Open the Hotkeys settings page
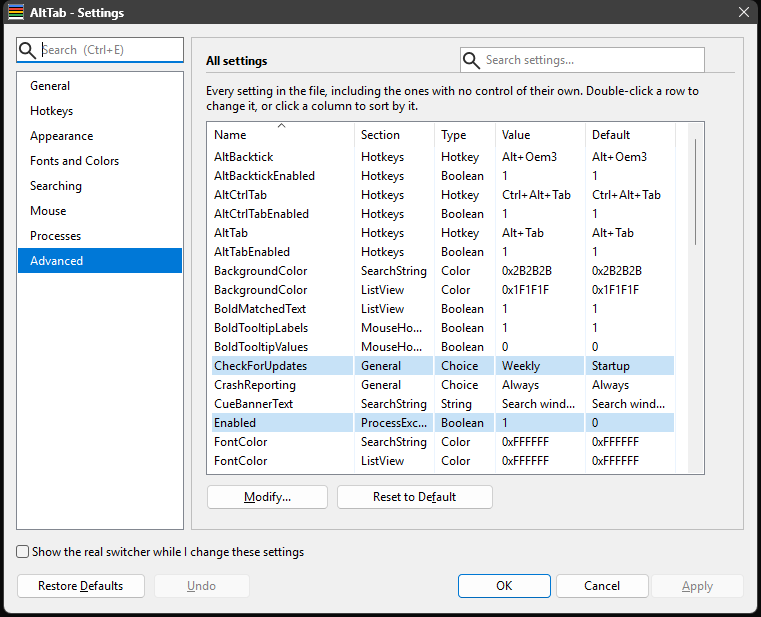The height and width of the screenshot is (617, 761). point(100,111)
